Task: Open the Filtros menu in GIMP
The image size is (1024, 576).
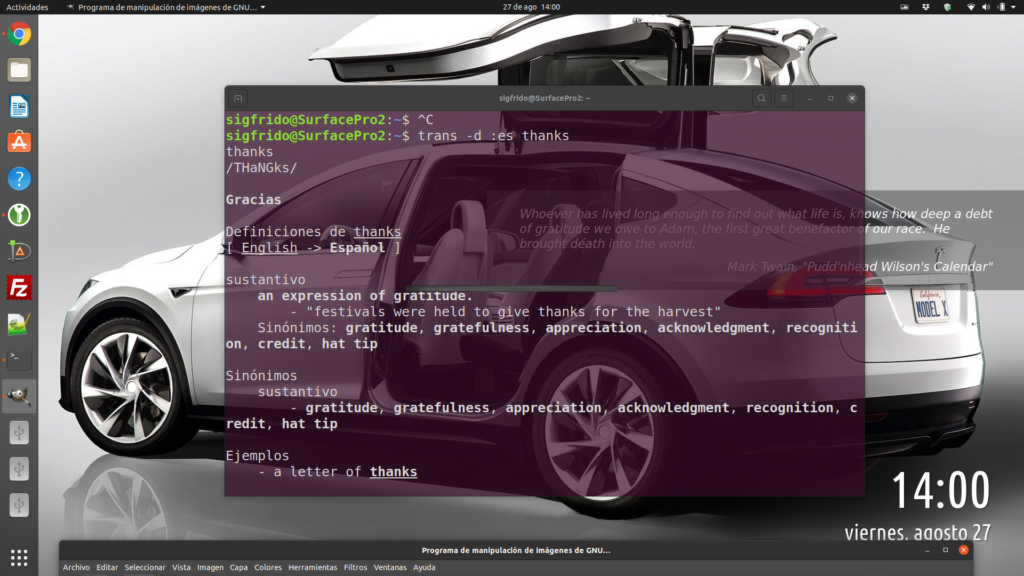Action: click(x=355, y=568)
